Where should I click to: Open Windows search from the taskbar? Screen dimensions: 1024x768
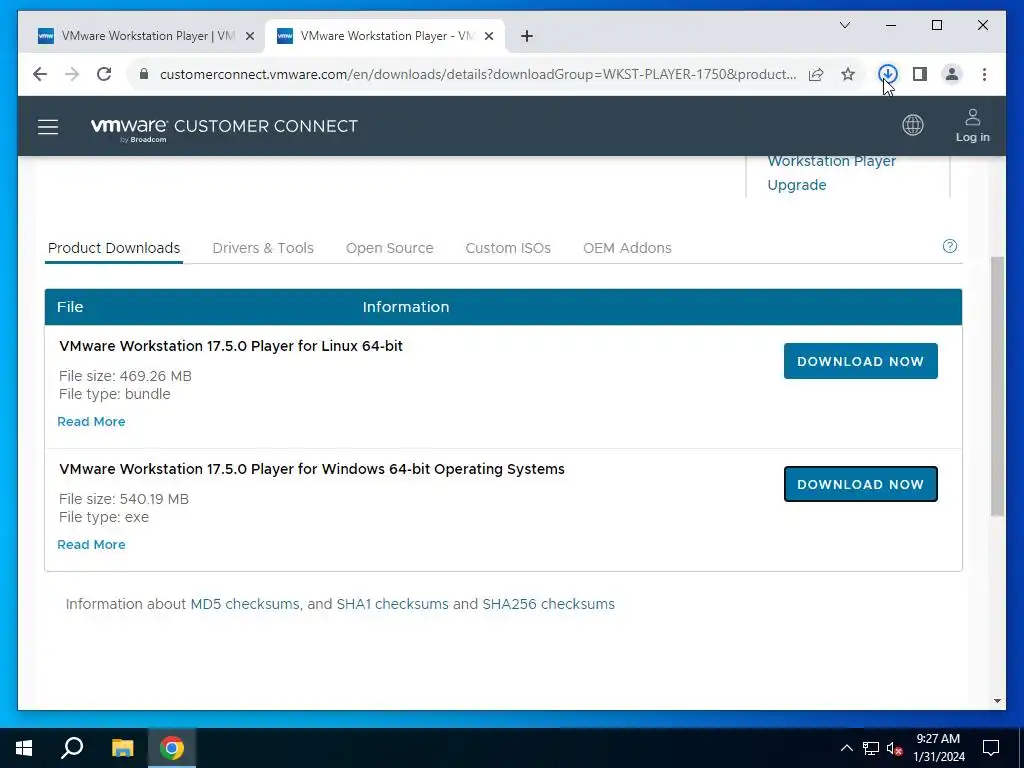[72, 748]
